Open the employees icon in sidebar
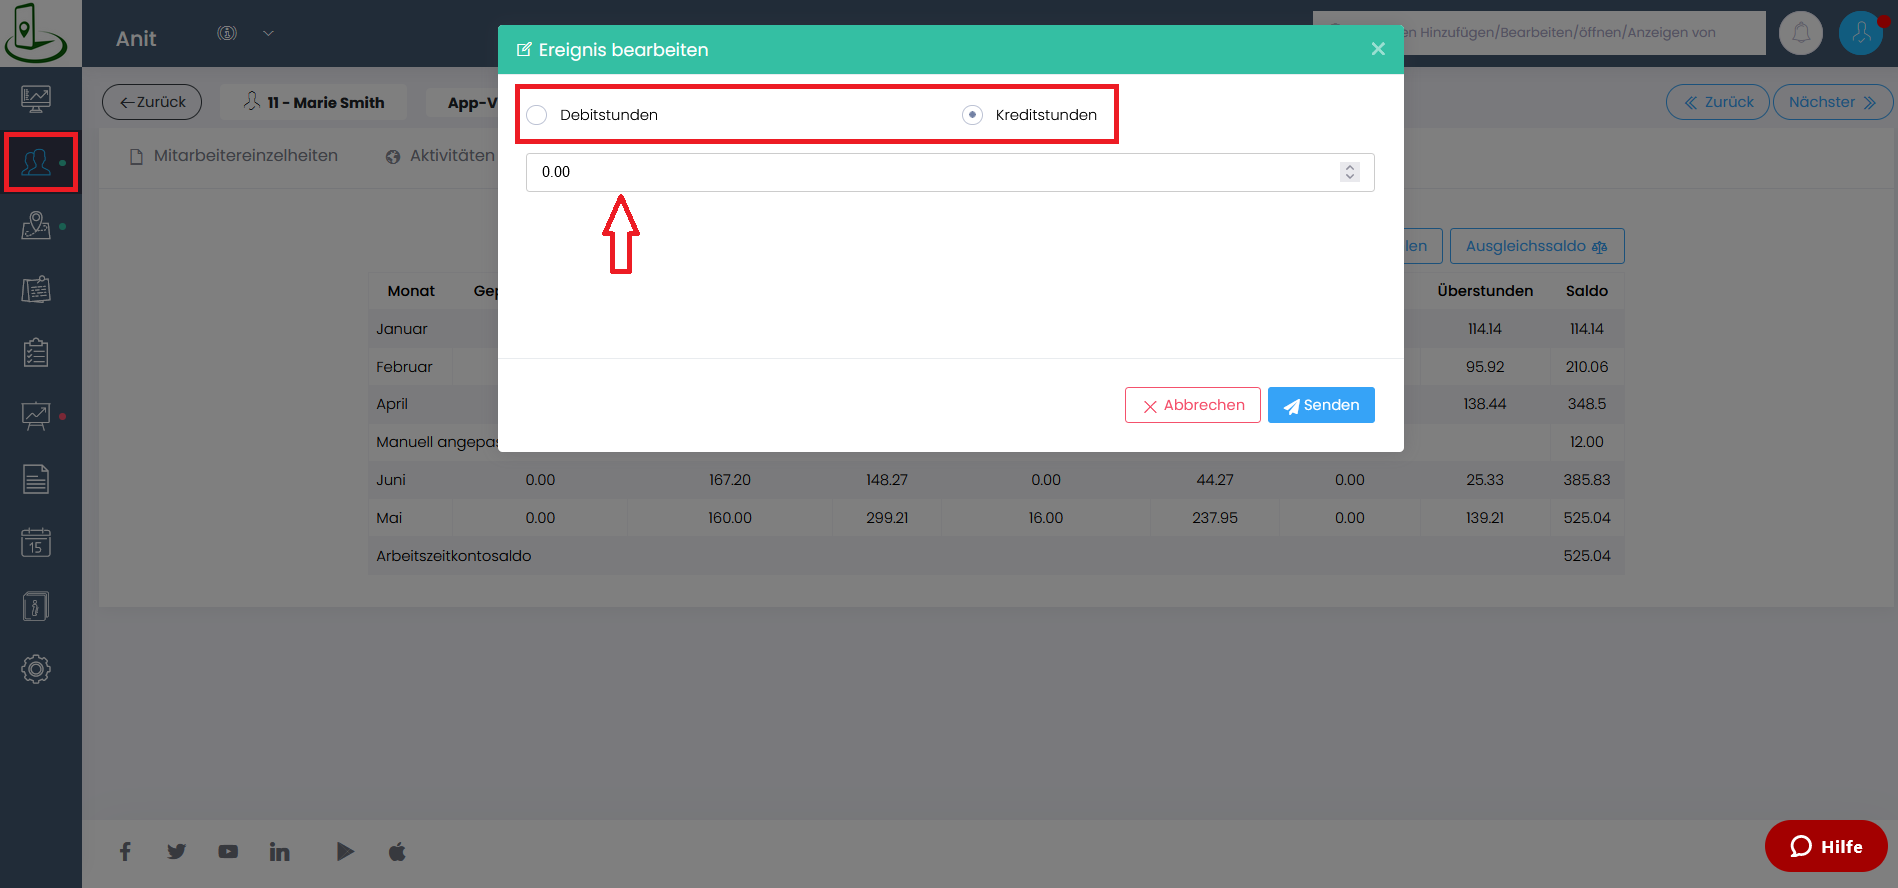Screen dimensions: 1898x888 [x=37, y=162]
